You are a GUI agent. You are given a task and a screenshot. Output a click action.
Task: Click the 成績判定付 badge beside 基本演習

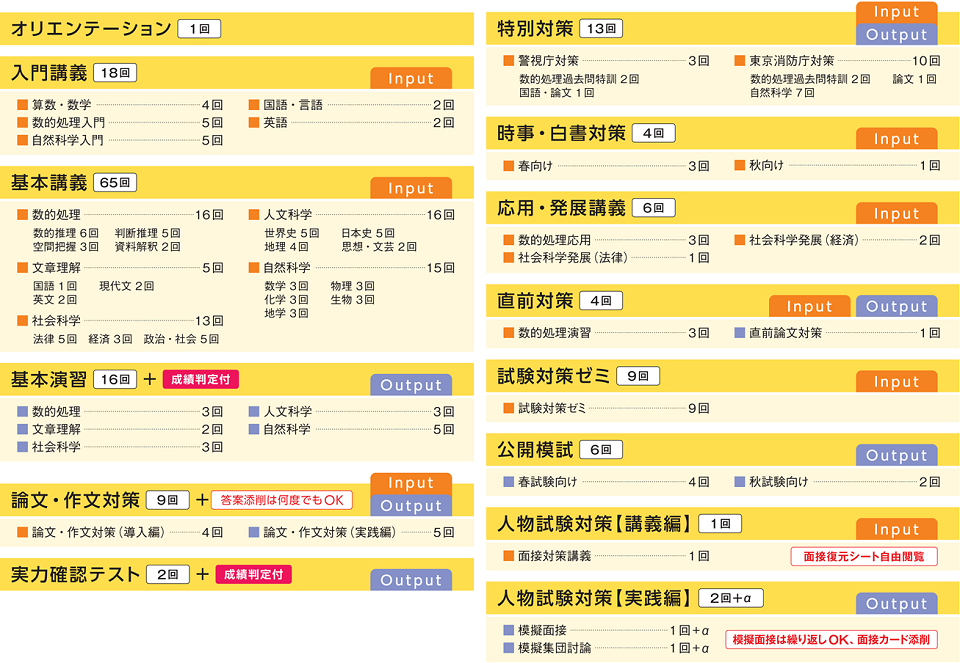201,379
